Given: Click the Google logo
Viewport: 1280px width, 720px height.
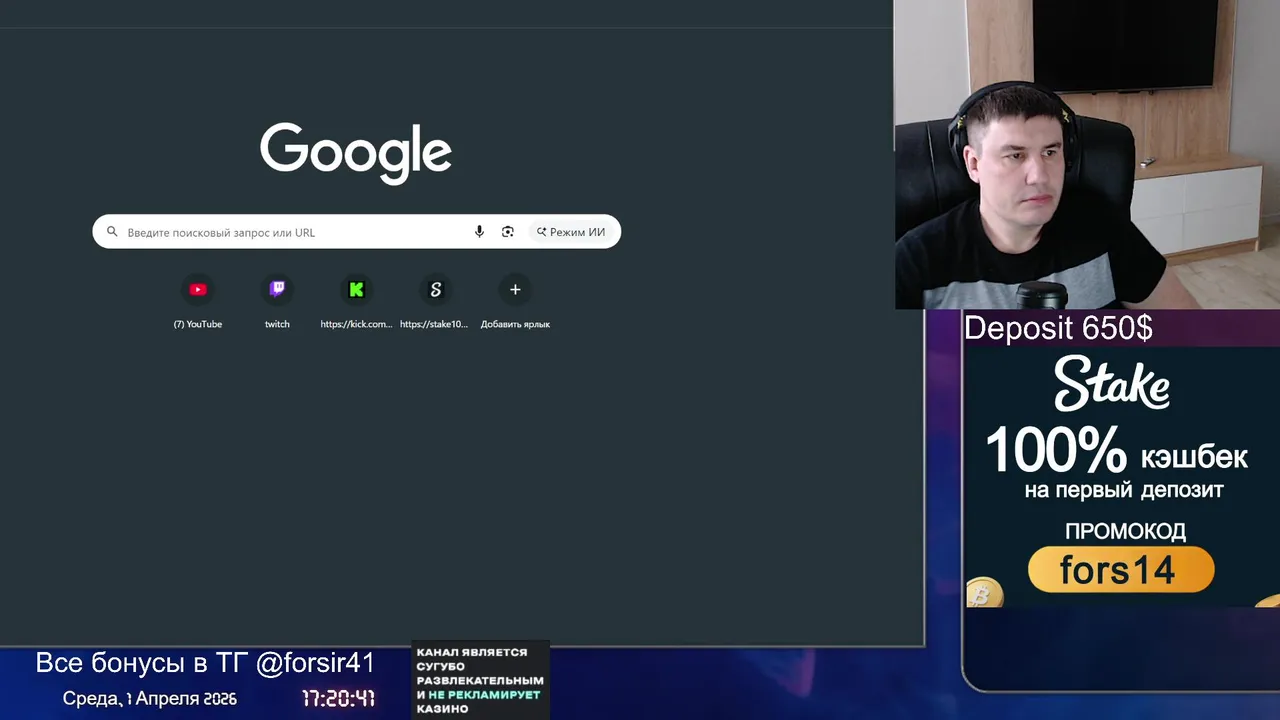Looking at the screenshot, I should click(356, 153).
